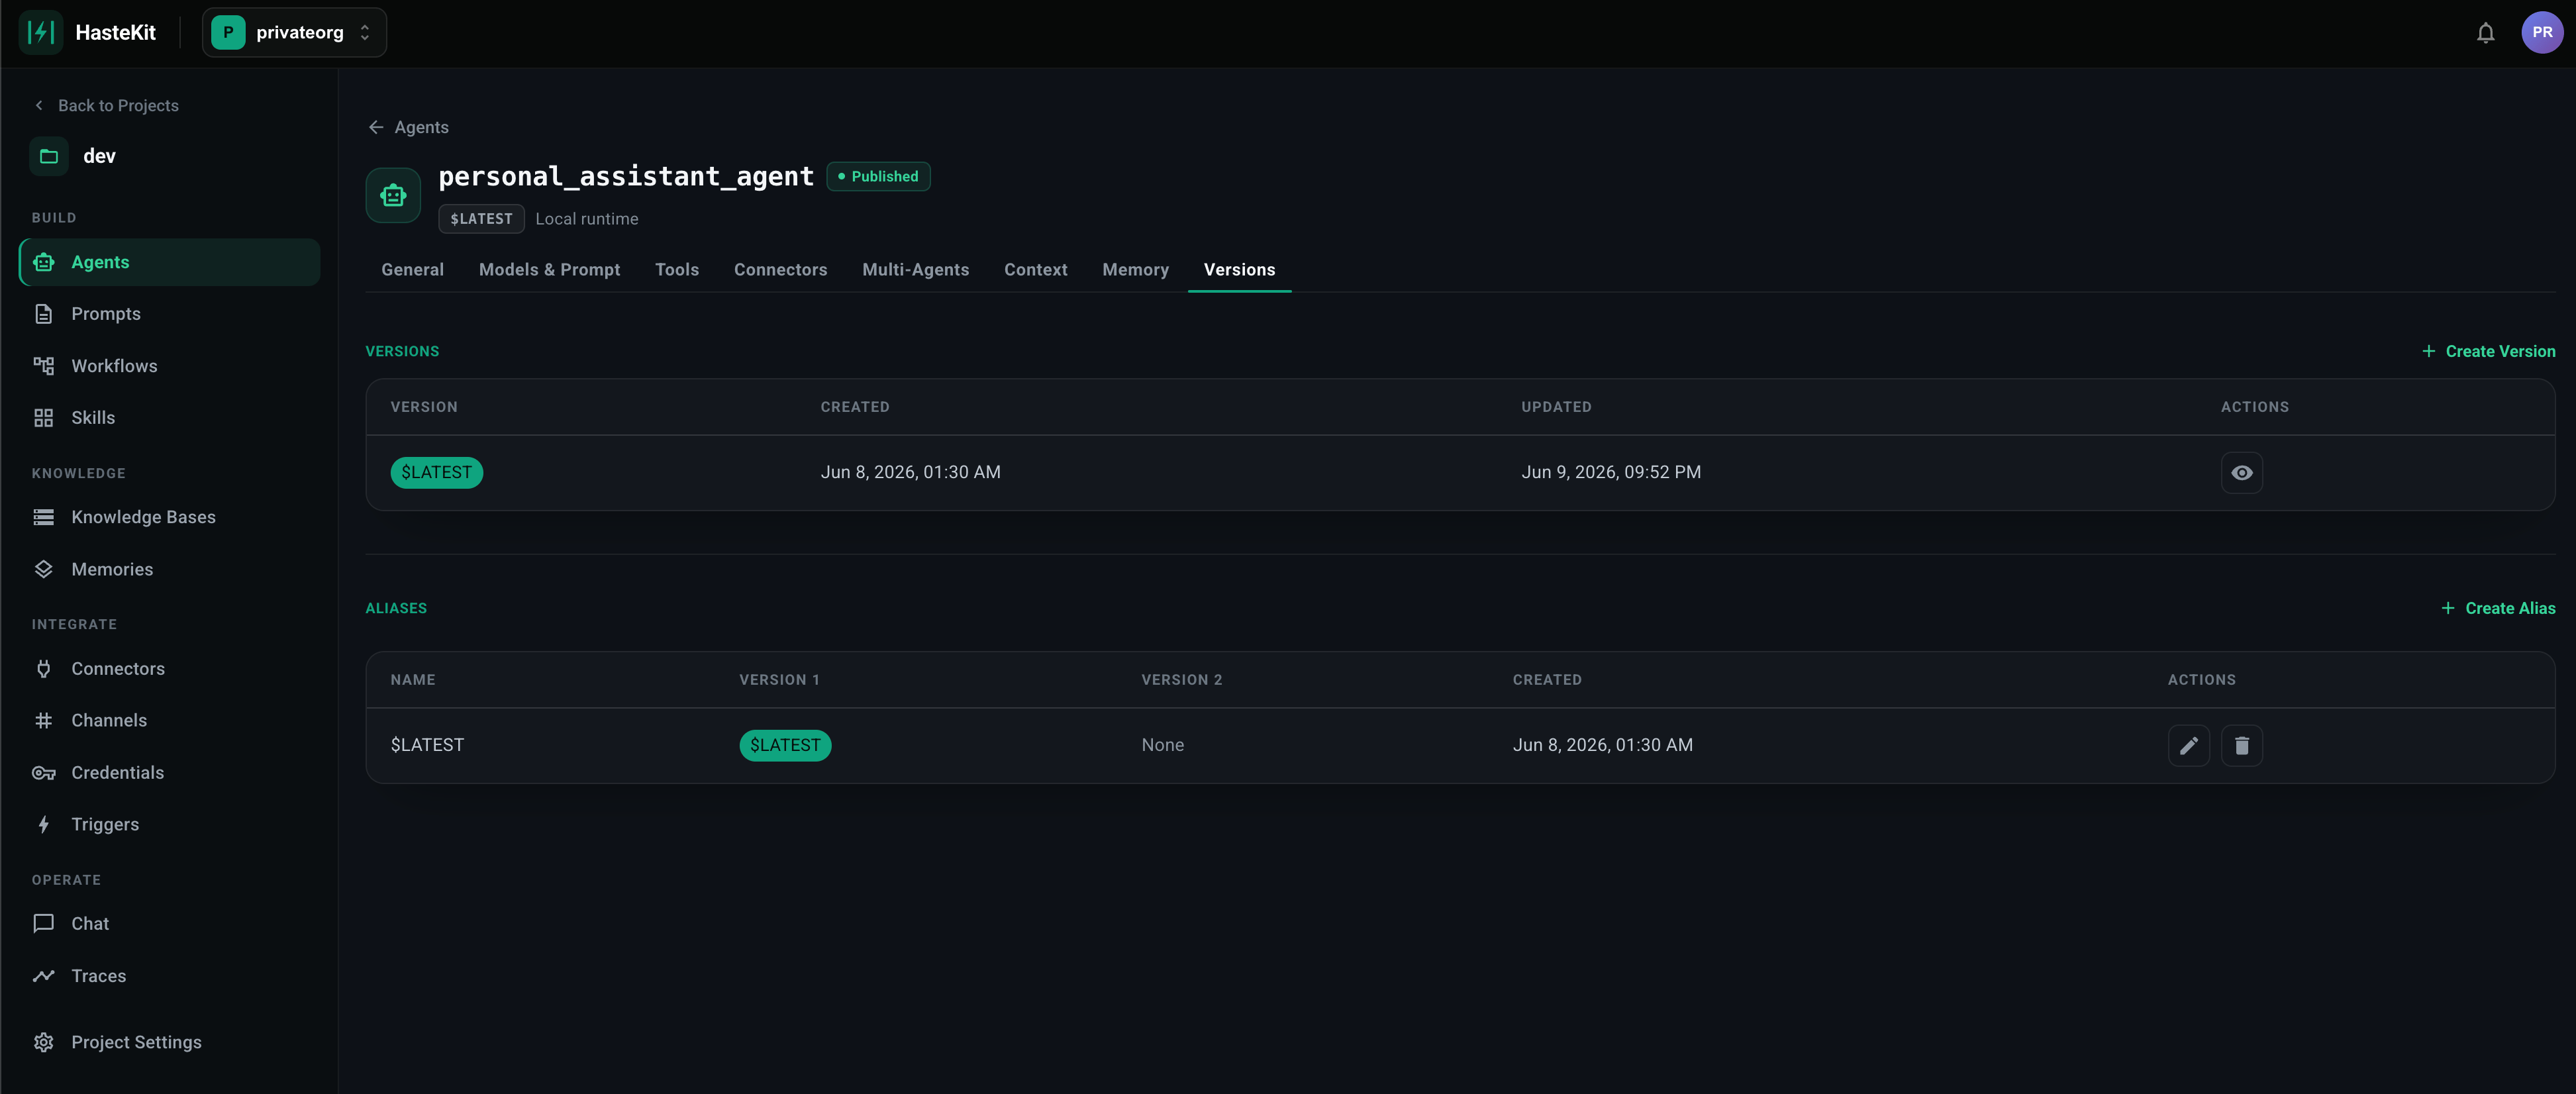
Task: Click the $LATEST badge in the Version 1 column
Action: pos(785,745)
